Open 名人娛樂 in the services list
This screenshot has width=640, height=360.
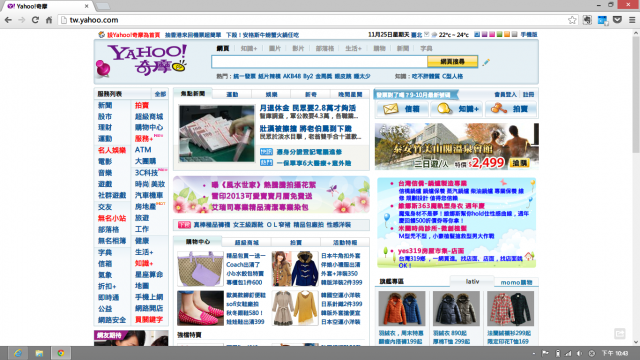(112, 150)
